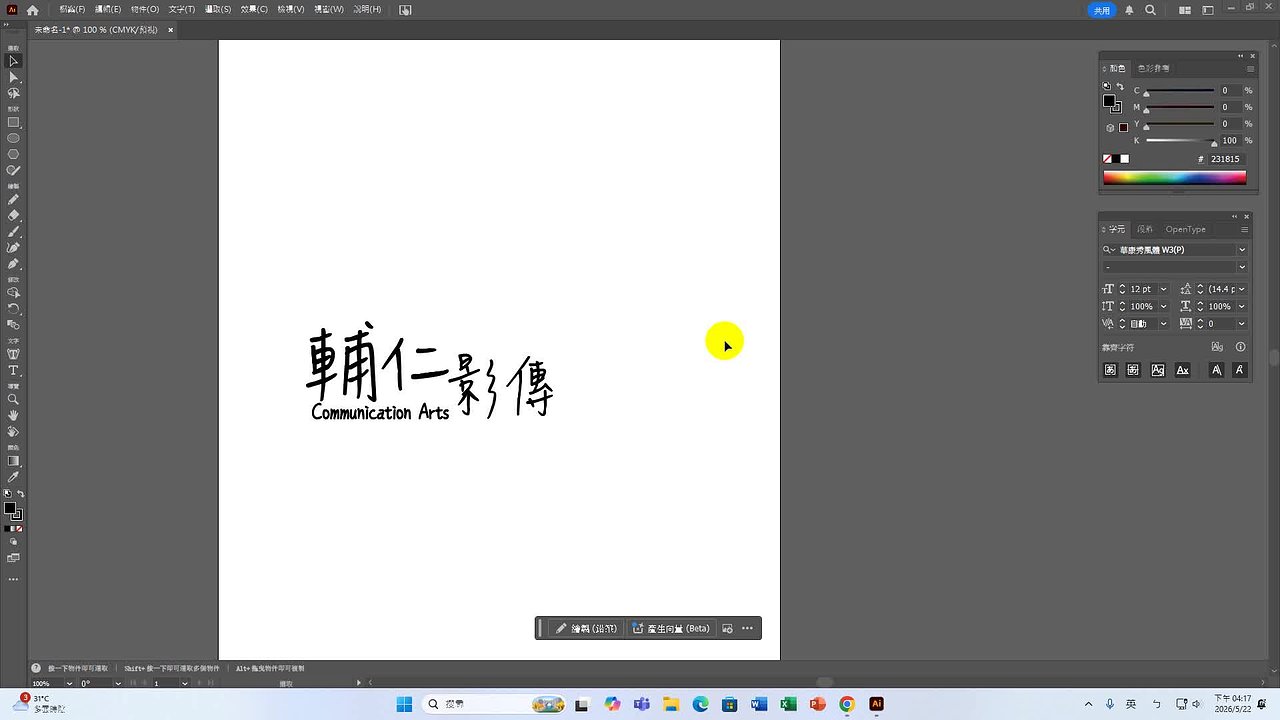
Task: Switch to the Color Guide tab
Action: pyautogui.click(x=1153, y=69)
